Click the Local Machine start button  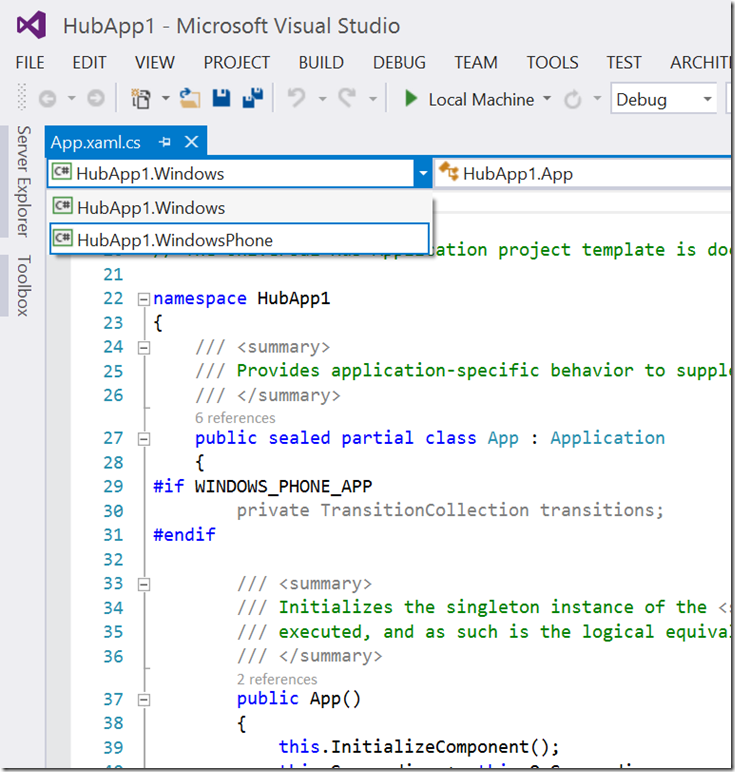481,99
